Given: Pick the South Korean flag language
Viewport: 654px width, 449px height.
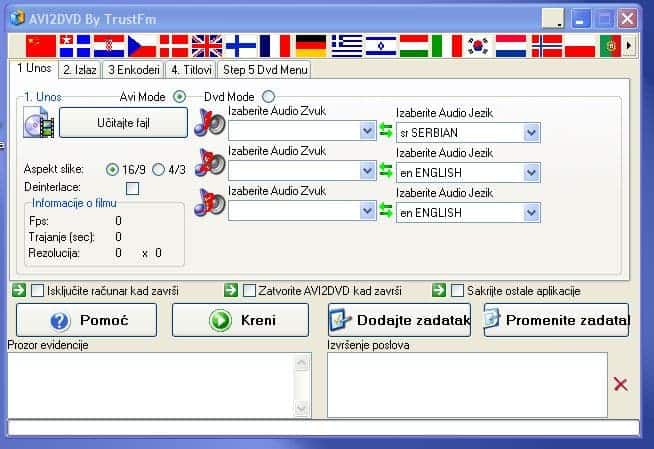Looking at the screenshot, I should 478,46.
